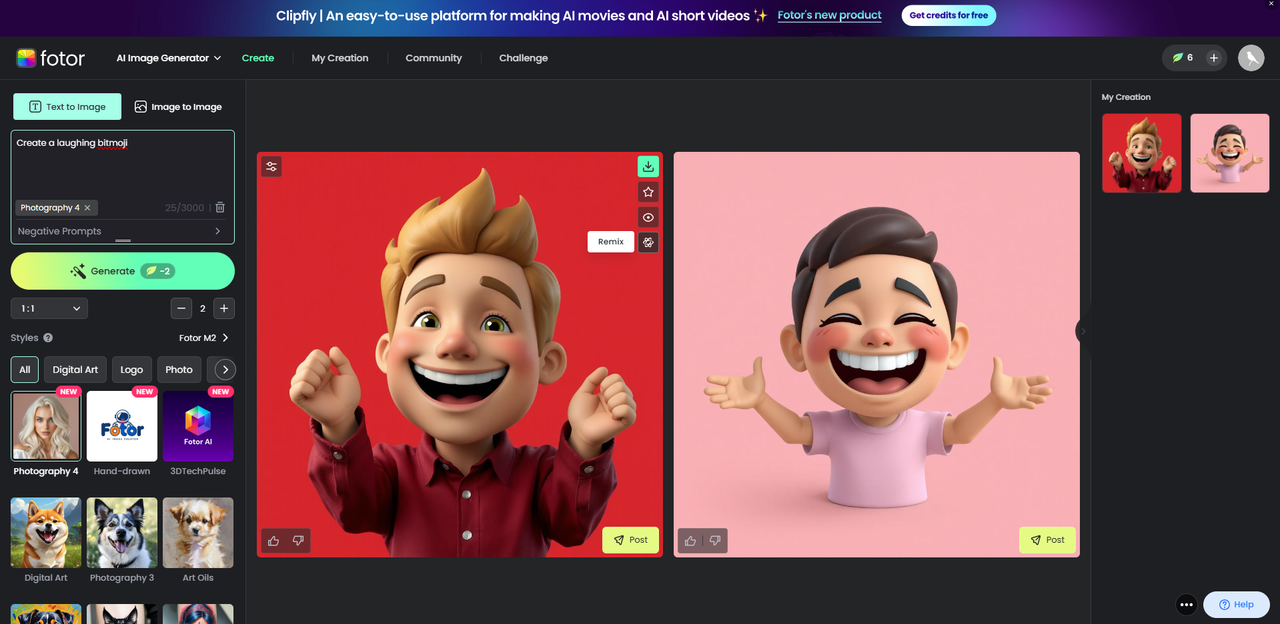This screenshot has width=1280, height=624.
Task: Remove the Photography 4 tag
Action: [88, 208]
